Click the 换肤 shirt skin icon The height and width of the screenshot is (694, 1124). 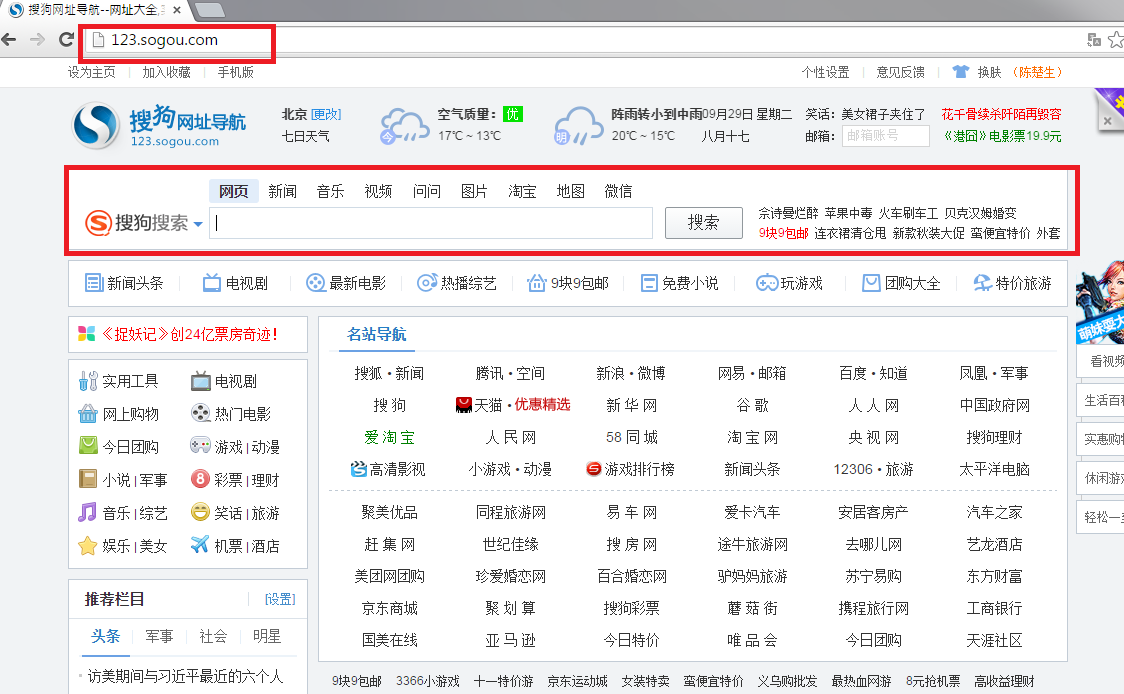point(961,72)
